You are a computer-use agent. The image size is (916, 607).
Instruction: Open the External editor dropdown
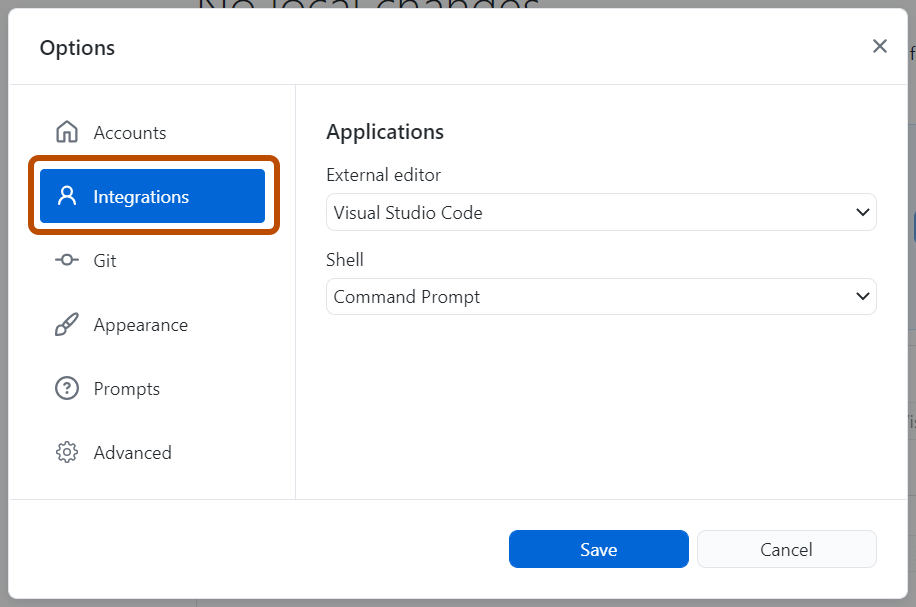600,212
